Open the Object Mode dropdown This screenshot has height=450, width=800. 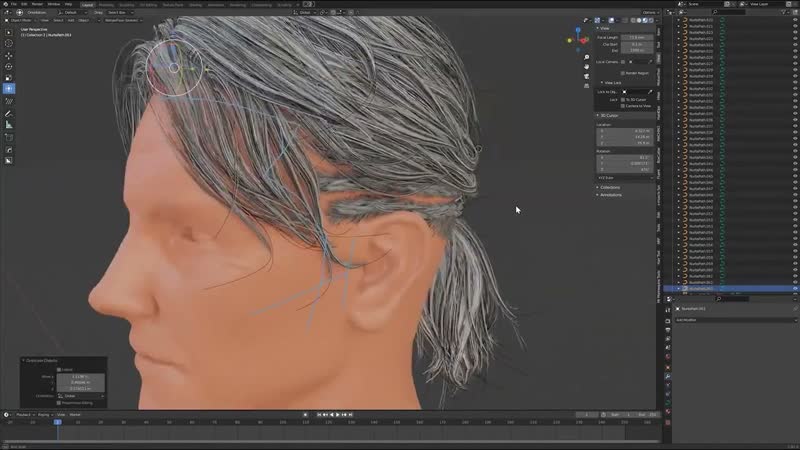pyautogui.click(x=20, y=20)
